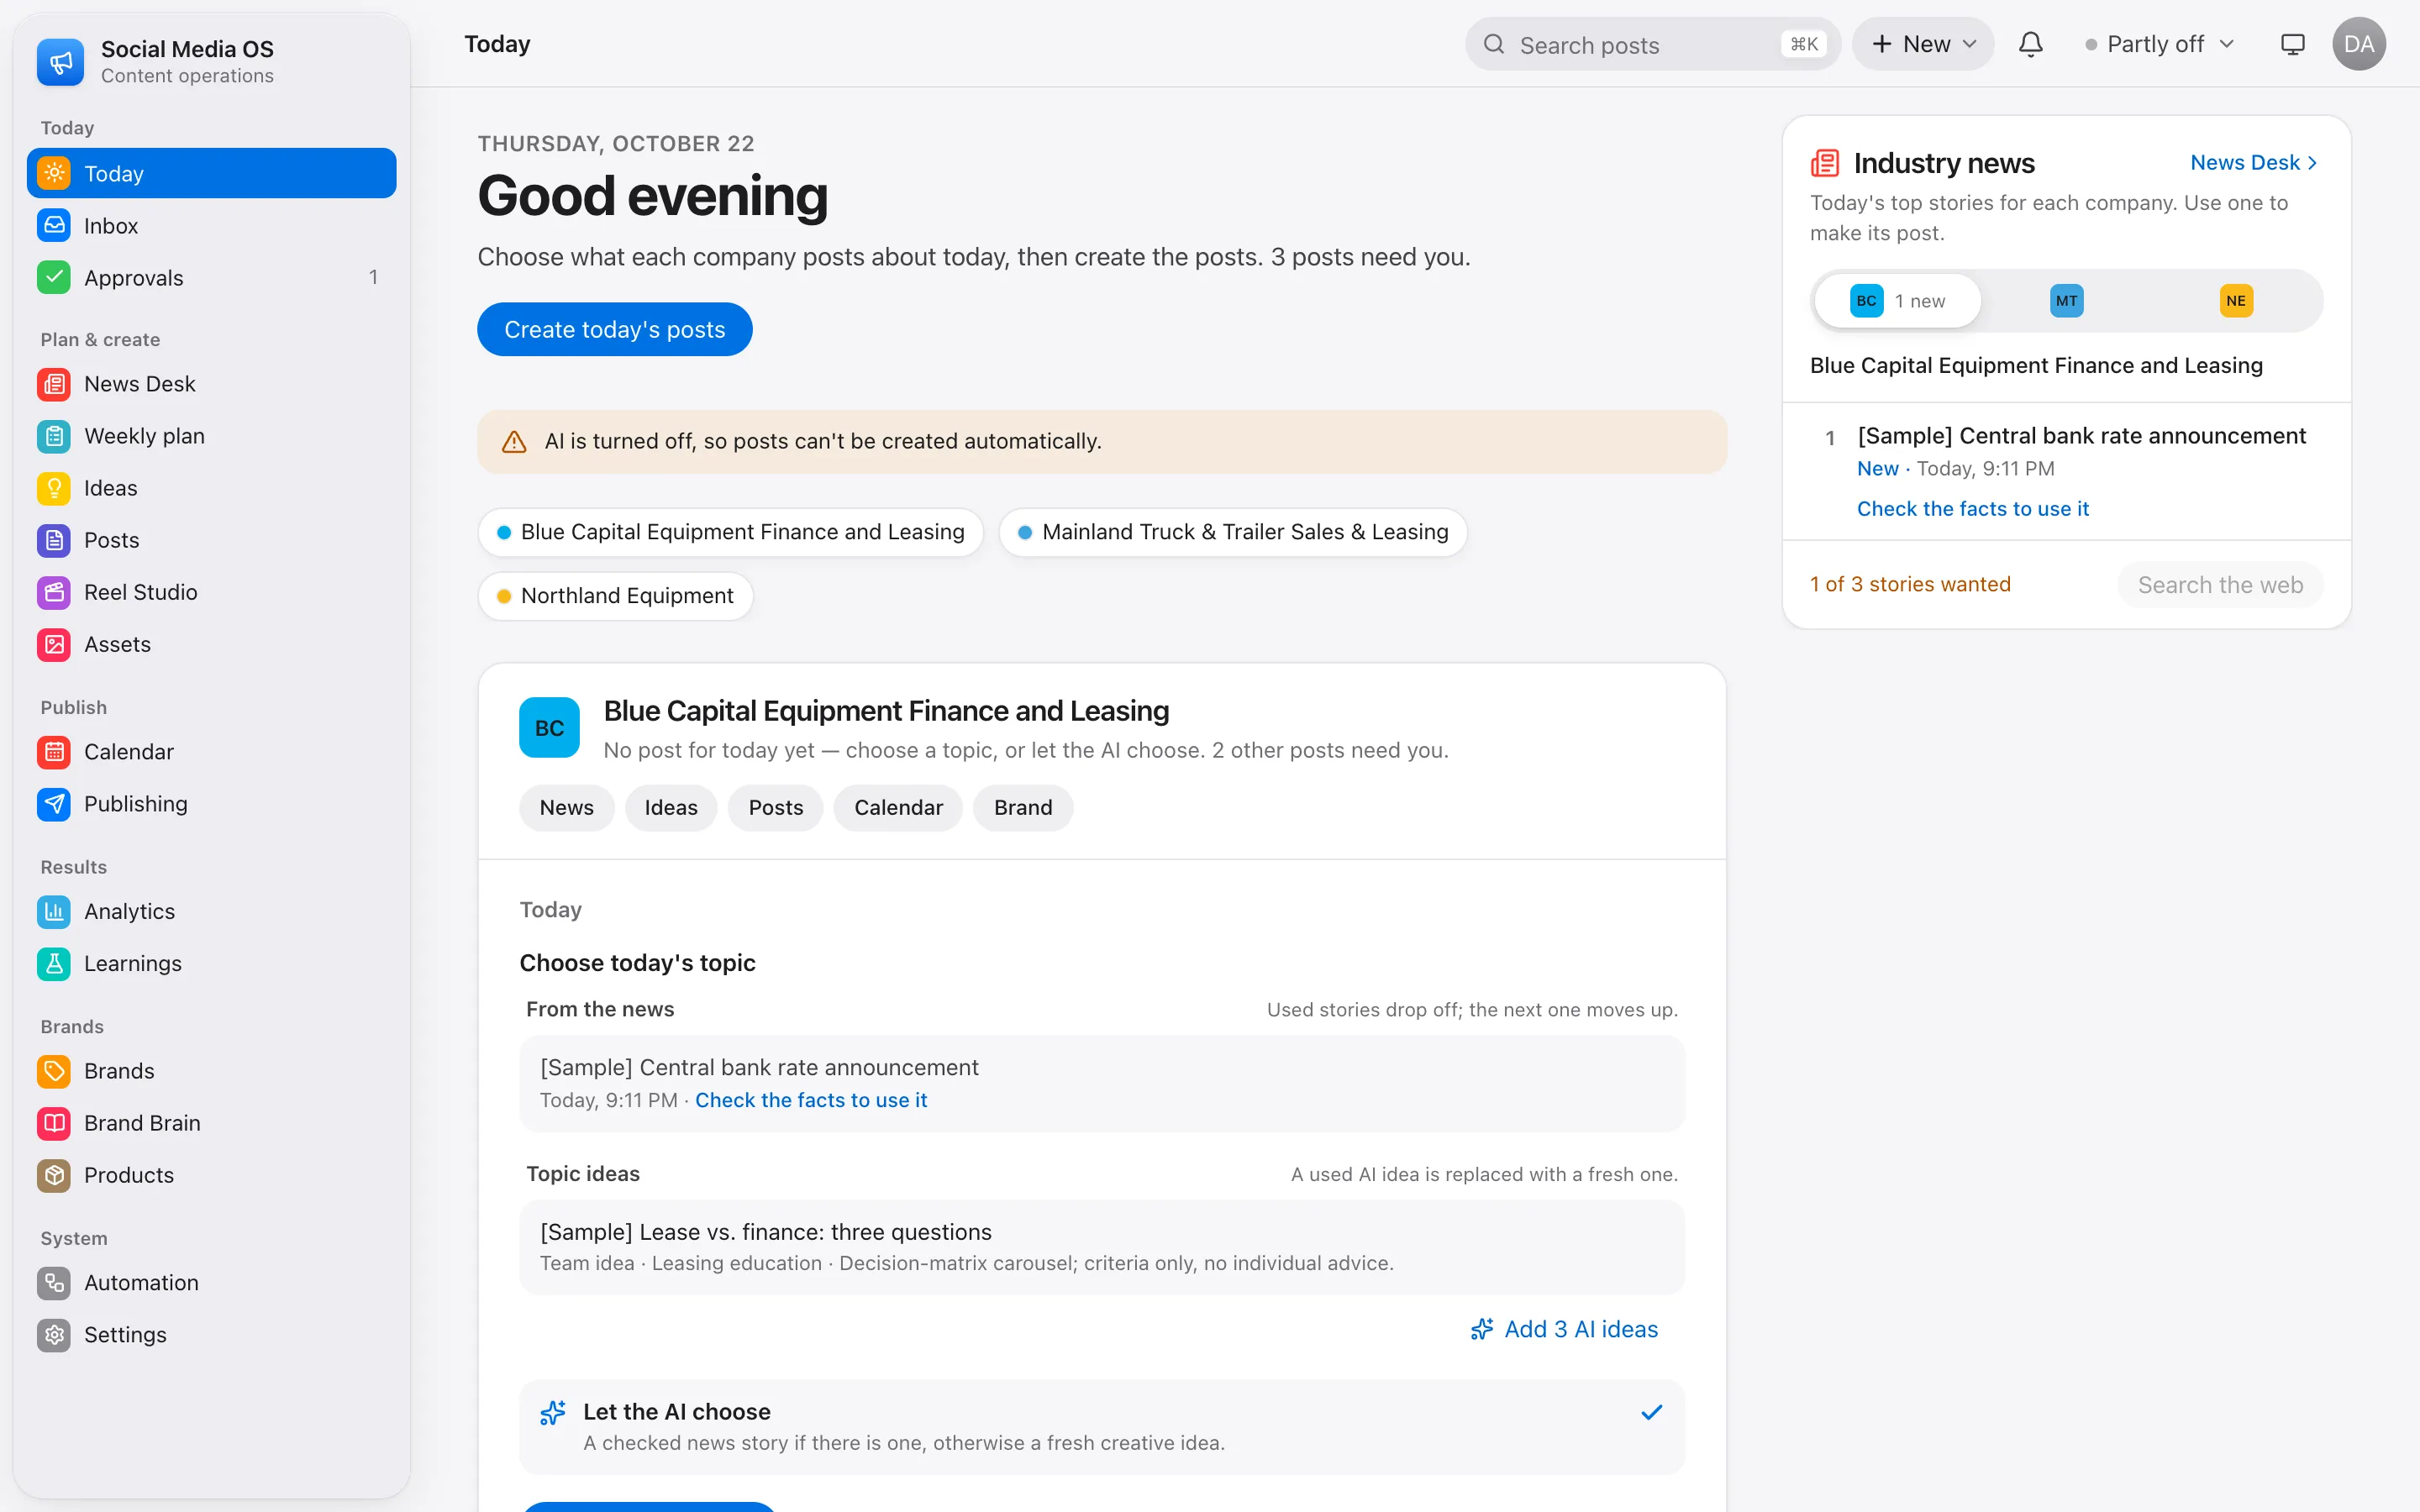This screenshot has width=2420, height=1512.
Task: Open the News tab in brand card
Action: coord(566,808)
